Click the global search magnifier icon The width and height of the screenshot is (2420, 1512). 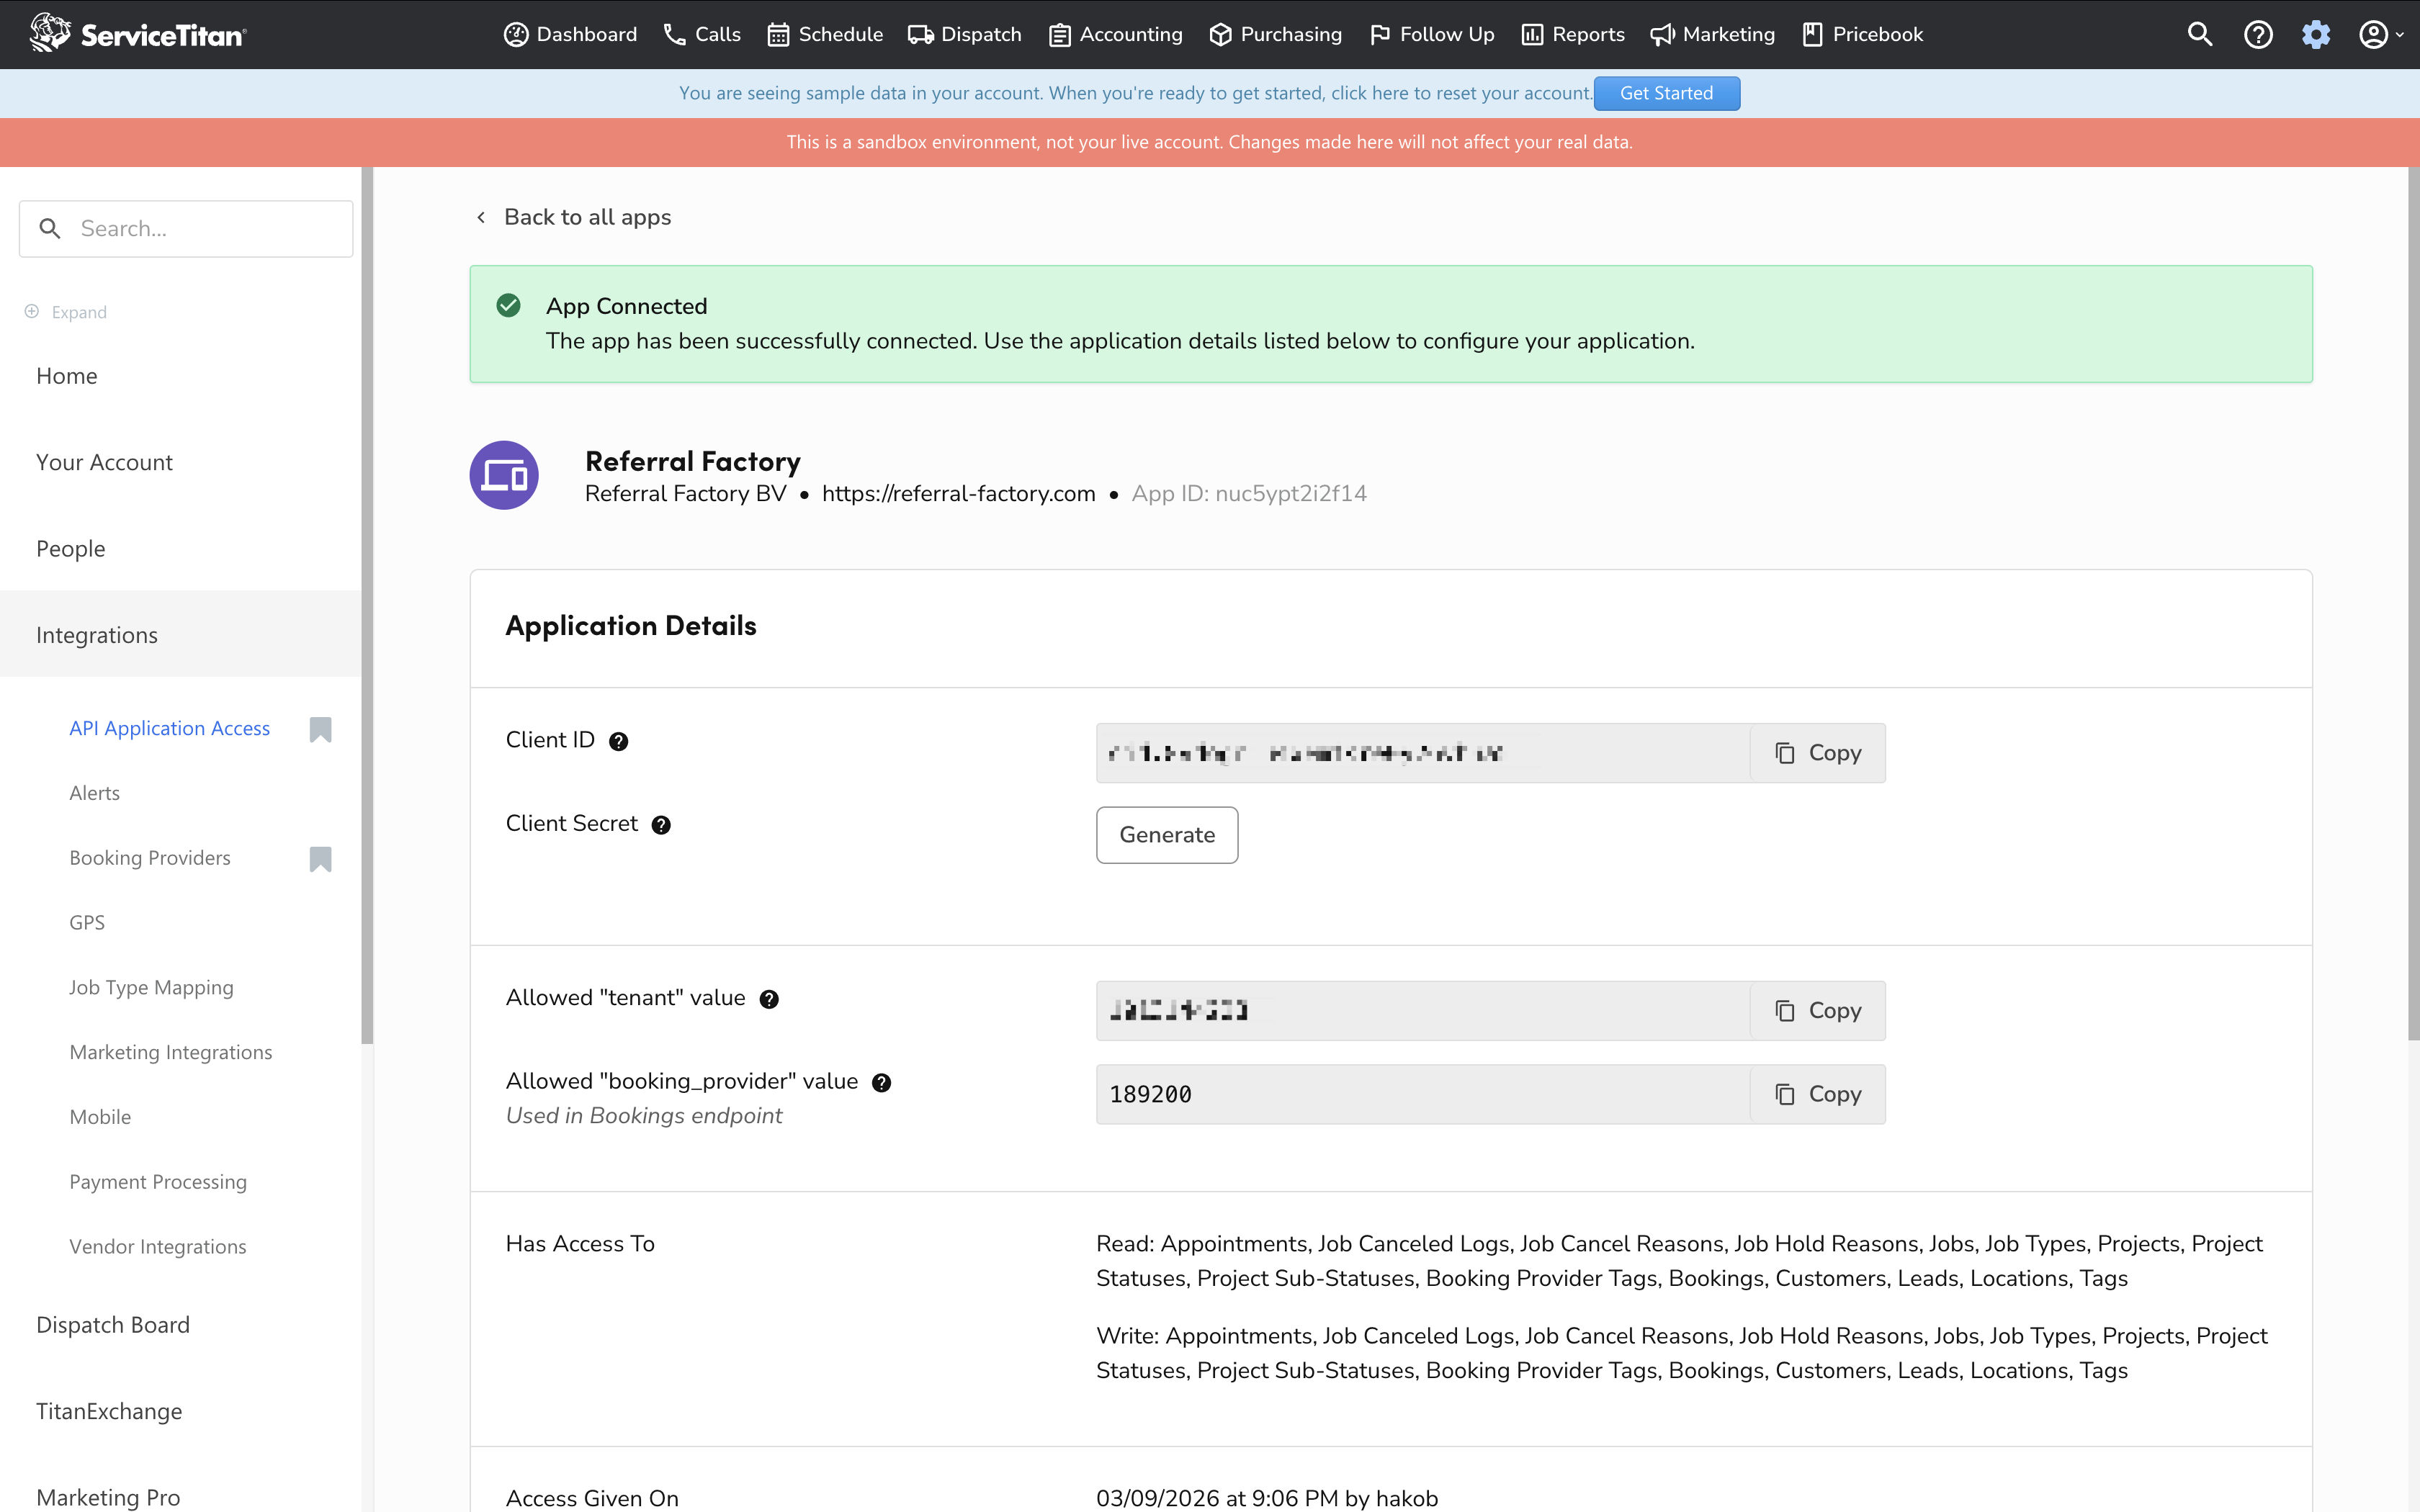coord(2200,34)
